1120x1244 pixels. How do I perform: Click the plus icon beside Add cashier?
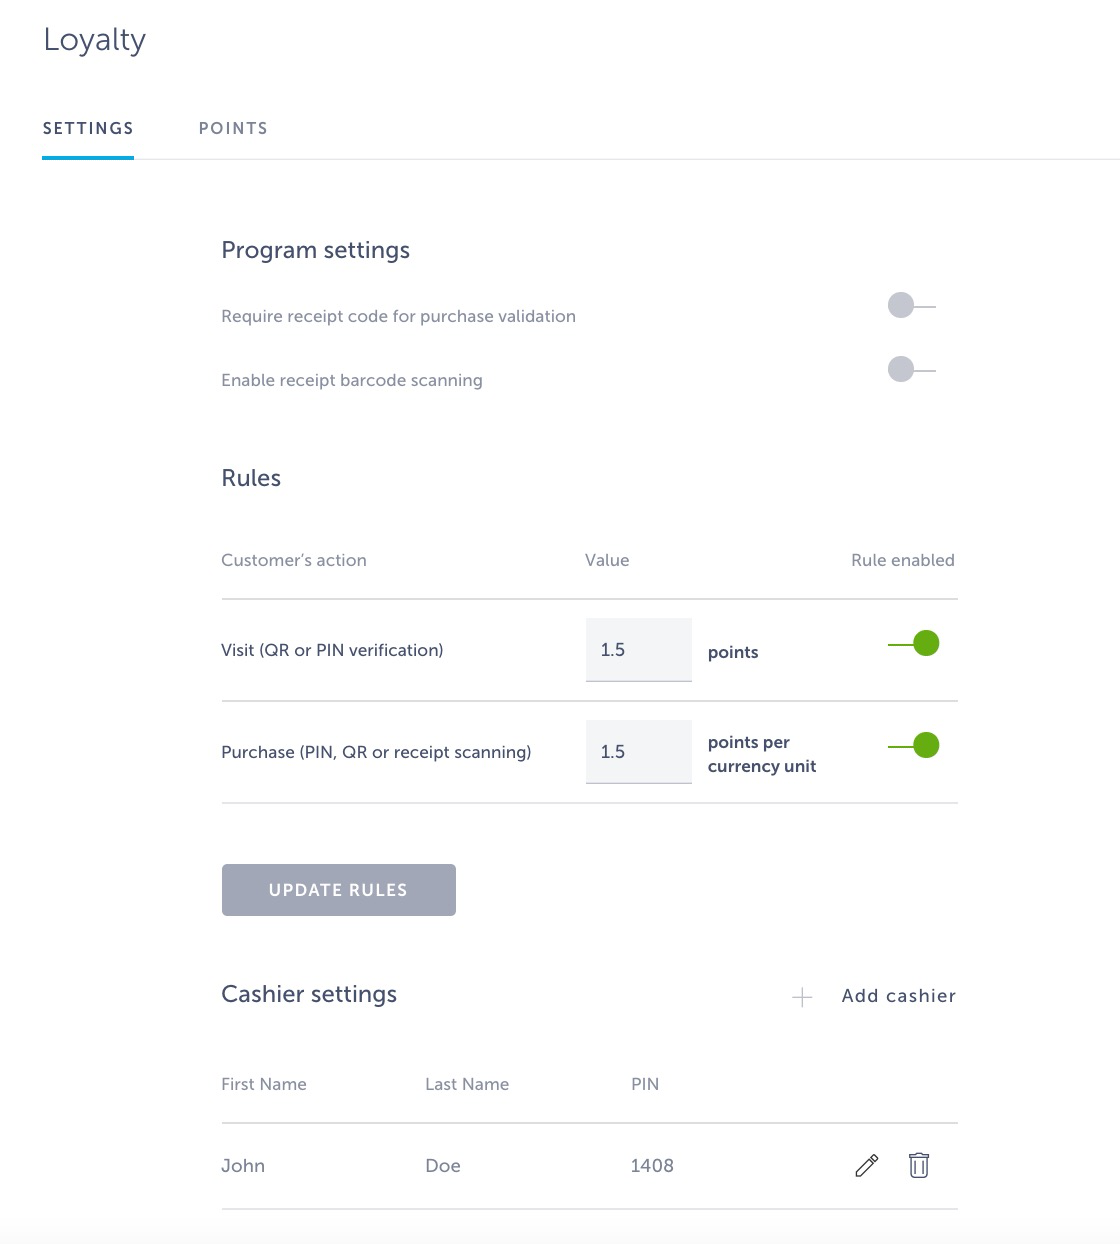pos(802,997)
